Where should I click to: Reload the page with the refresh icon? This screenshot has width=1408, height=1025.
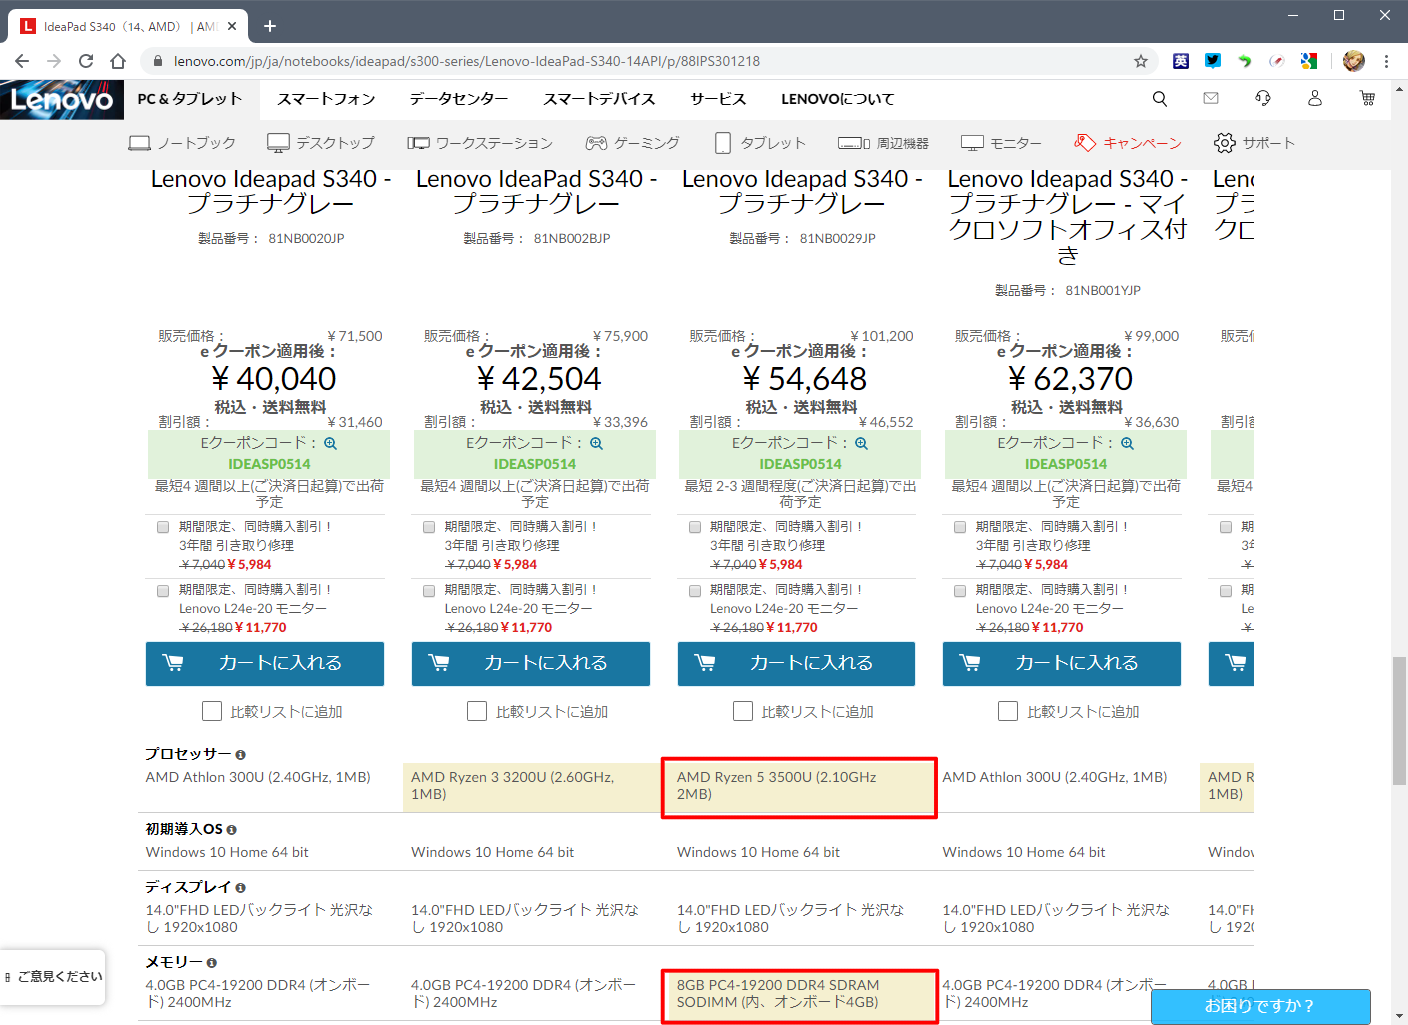click(x=86, y=61)
